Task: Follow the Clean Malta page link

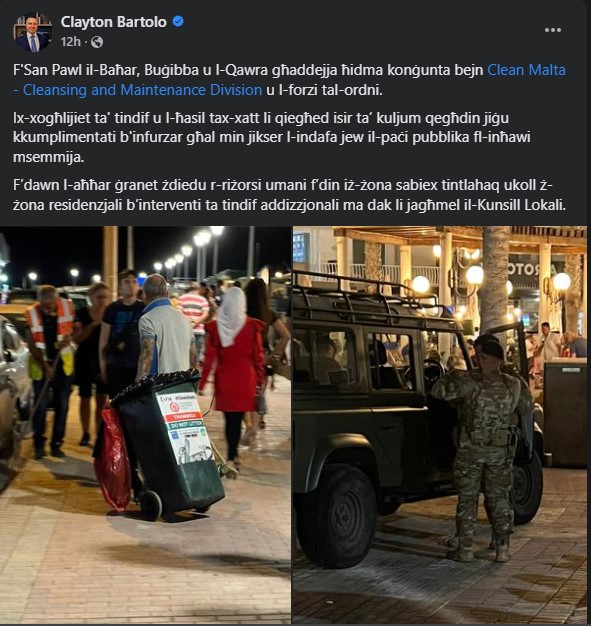Action: [x=526, y=70]
